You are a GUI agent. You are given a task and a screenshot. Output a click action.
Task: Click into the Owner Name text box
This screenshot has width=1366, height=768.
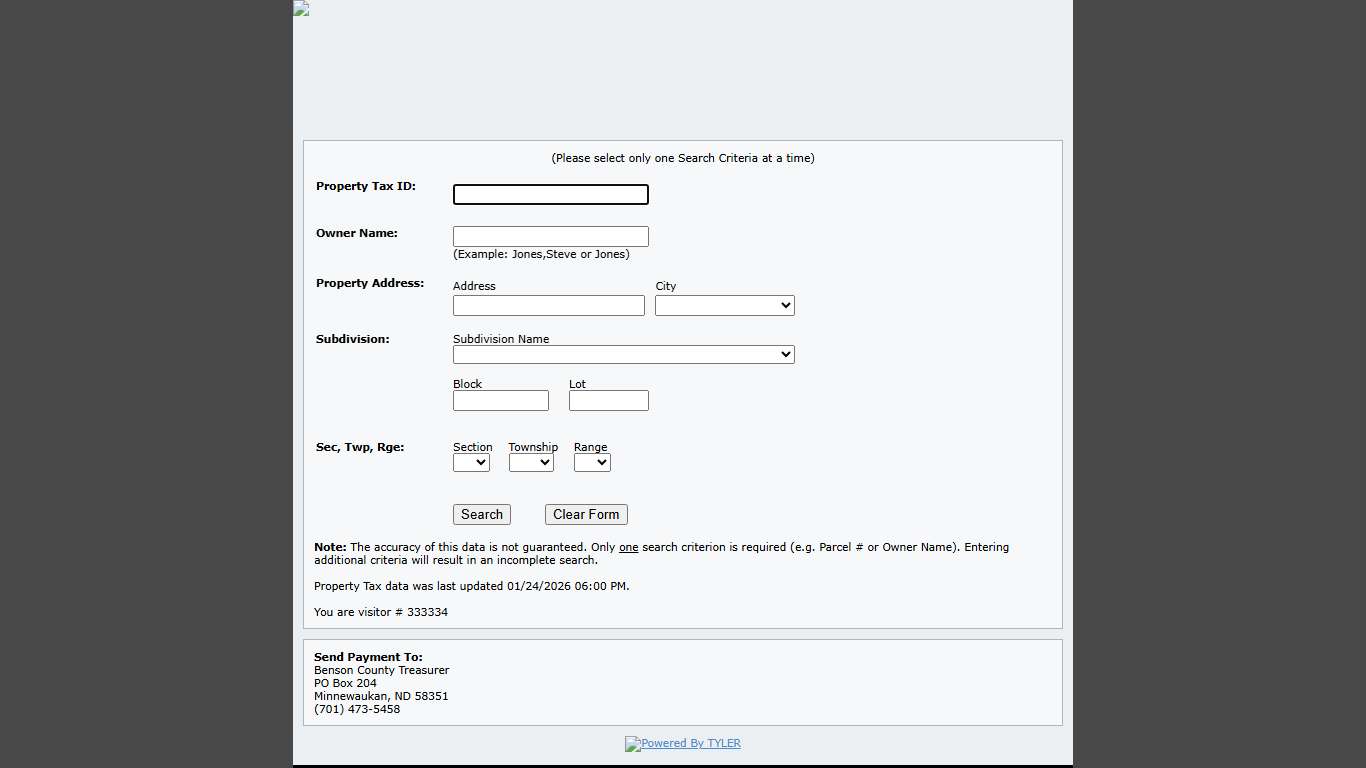[x=550, y=237]
